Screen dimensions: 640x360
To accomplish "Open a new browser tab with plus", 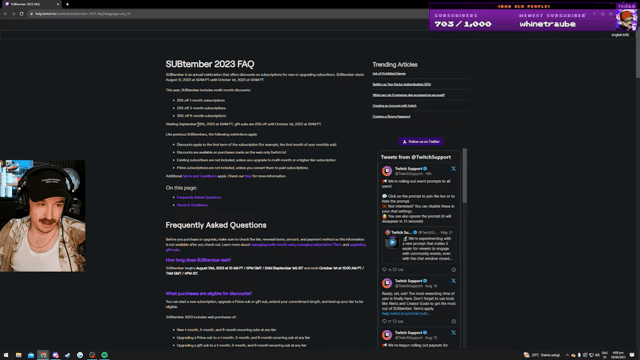I will coord(67,4).
